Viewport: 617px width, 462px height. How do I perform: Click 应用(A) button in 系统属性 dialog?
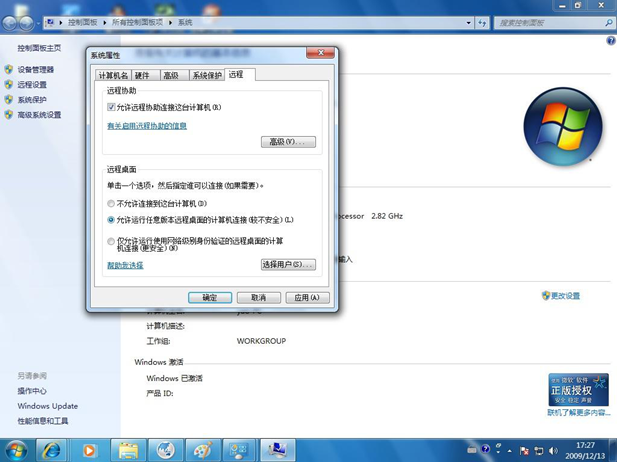pyautogui.click(x=307, y=298)
